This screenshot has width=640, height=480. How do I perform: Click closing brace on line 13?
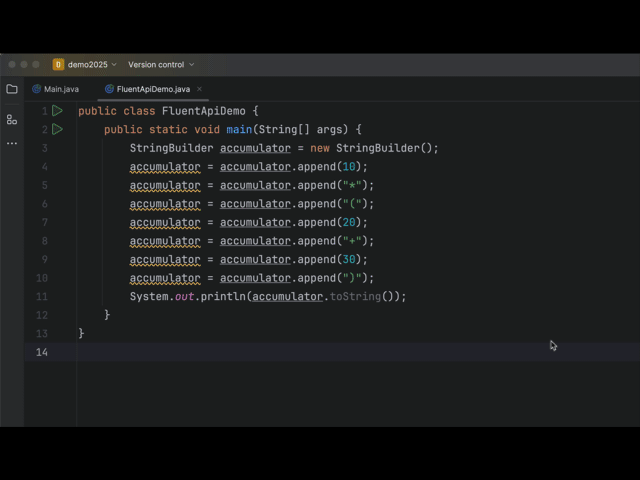tap(81, 333)
